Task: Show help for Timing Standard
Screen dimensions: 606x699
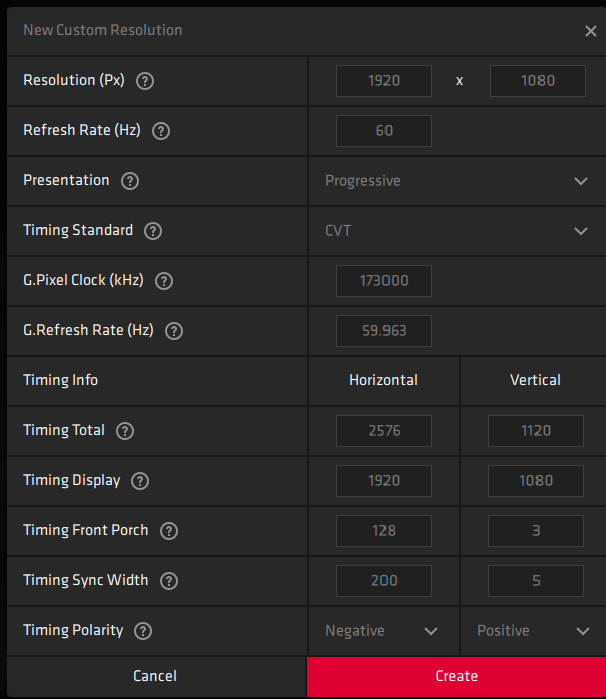Action: 153,231
